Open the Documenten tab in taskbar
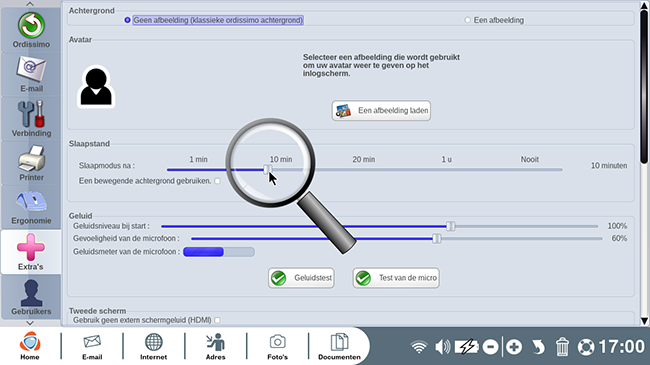Image resolution: width=650 pixels, height=365 pixels. pyautogui.click(x=339, y=346)
